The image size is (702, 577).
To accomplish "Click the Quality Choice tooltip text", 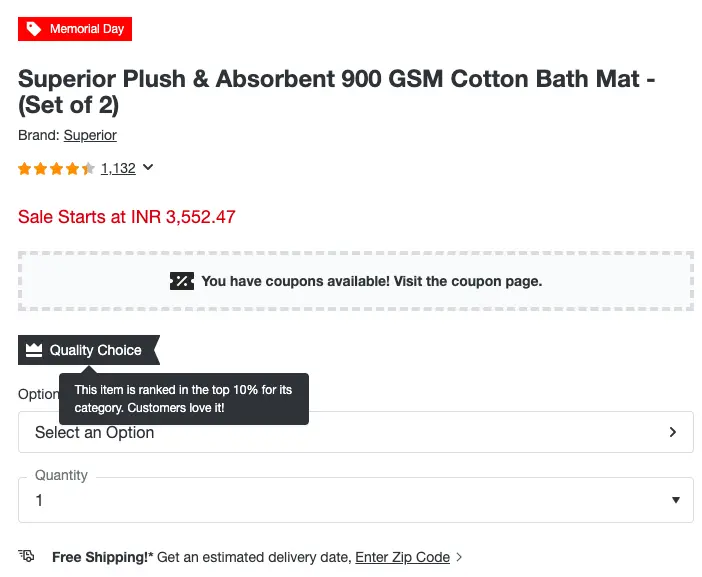I will [x=183, y=399].
